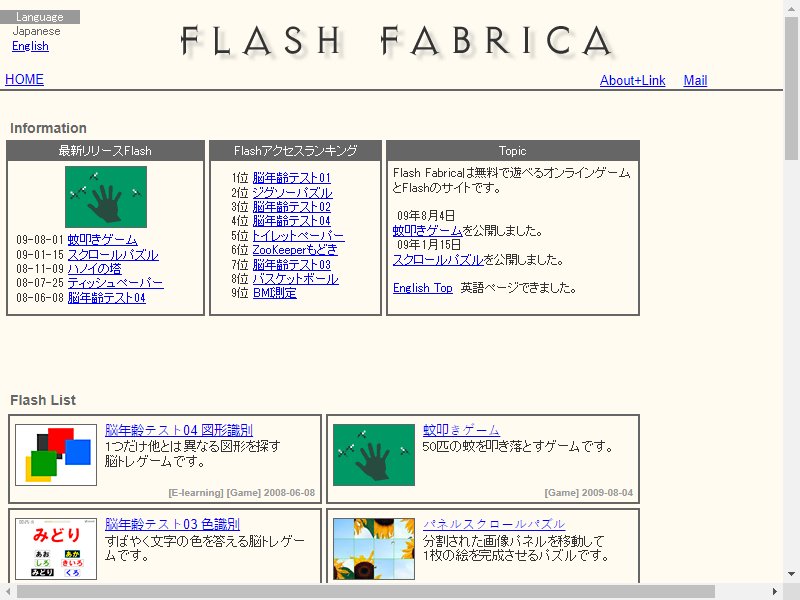Viewport: 800px width, 600px height.
Task: Click the colored squares thumbnail
Action: [x=56, y=455]
